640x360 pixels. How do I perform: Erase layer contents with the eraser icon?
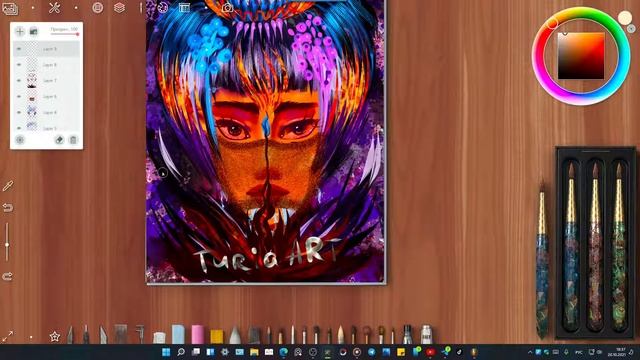click(x=59, y=140)
